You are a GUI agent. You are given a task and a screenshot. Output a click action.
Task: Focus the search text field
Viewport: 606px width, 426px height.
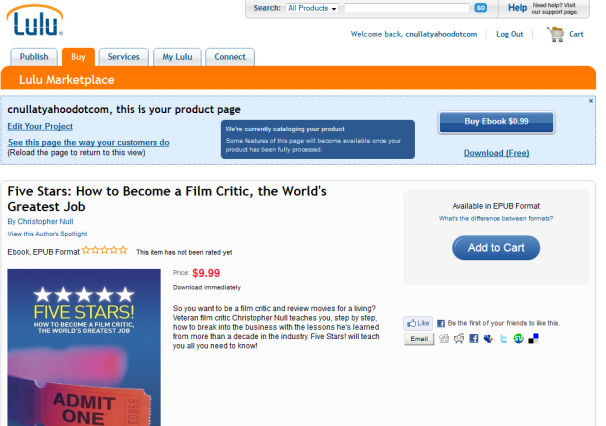[x=407, y=8]
